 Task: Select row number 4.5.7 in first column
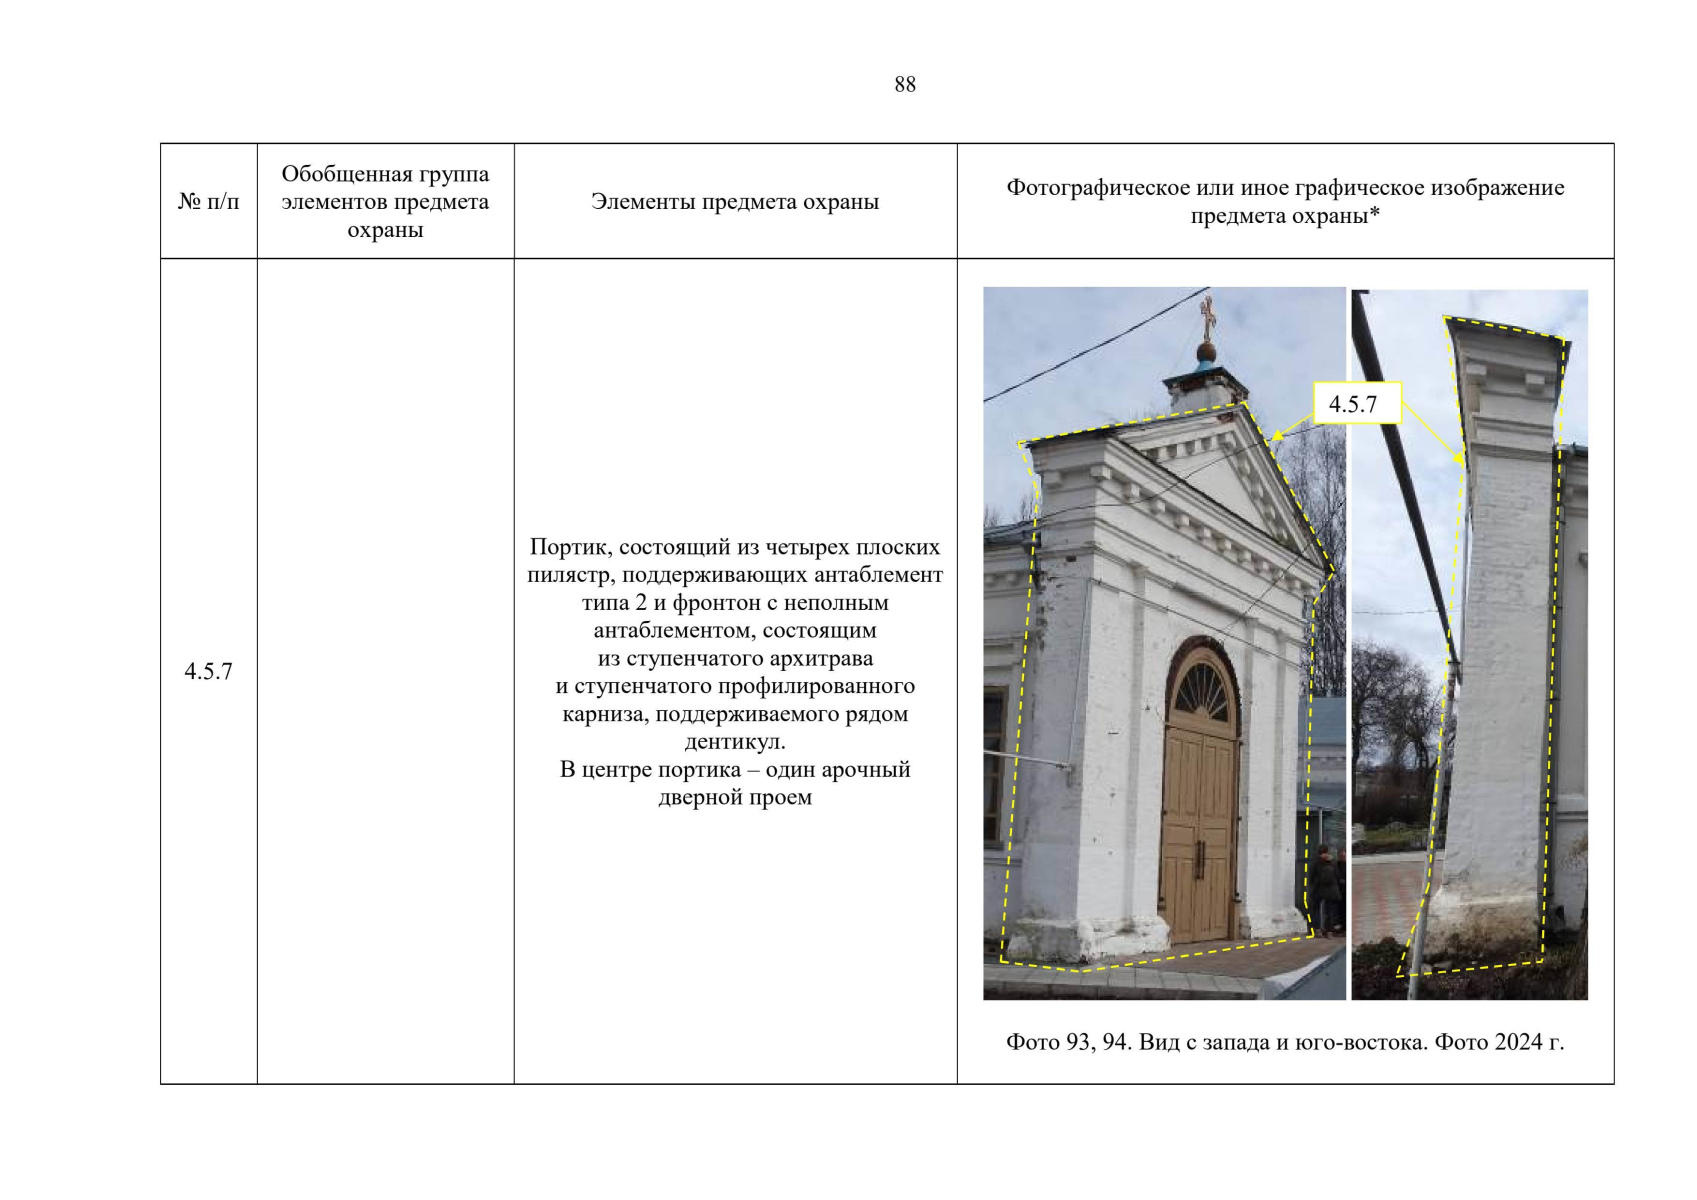(x=208, y=671)
